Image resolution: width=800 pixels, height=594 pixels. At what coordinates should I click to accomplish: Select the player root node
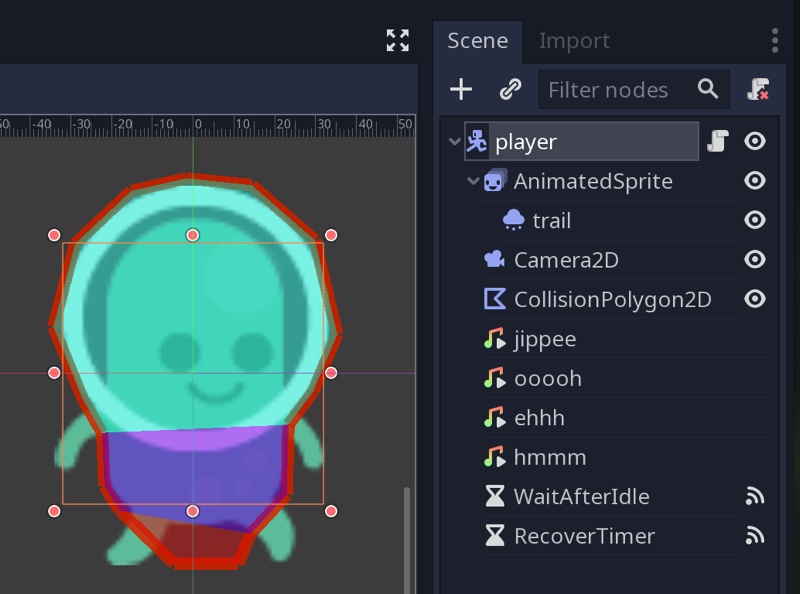point(582,141)
